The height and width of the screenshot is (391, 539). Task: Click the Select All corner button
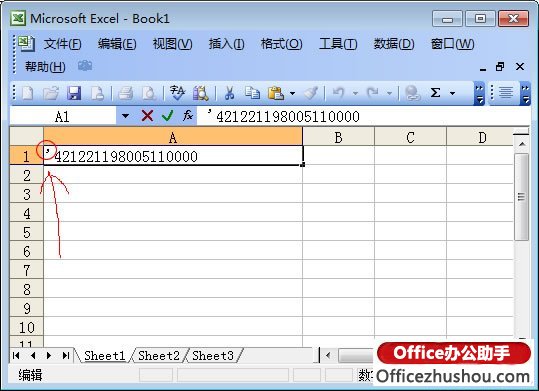pyautogui.click(x=26, y=137)
